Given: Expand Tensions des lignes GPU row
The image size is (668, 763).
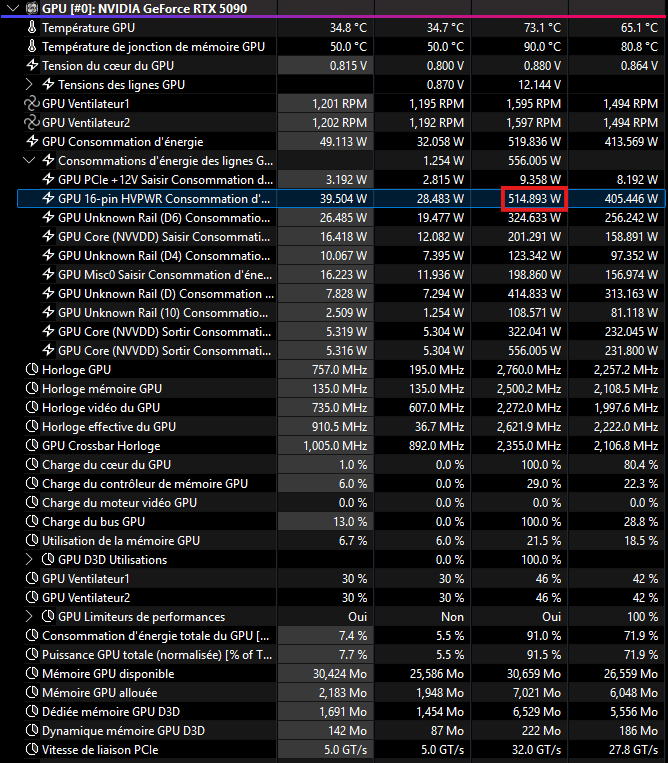Looking at the screenshot, I should click(x=29, y=85).
